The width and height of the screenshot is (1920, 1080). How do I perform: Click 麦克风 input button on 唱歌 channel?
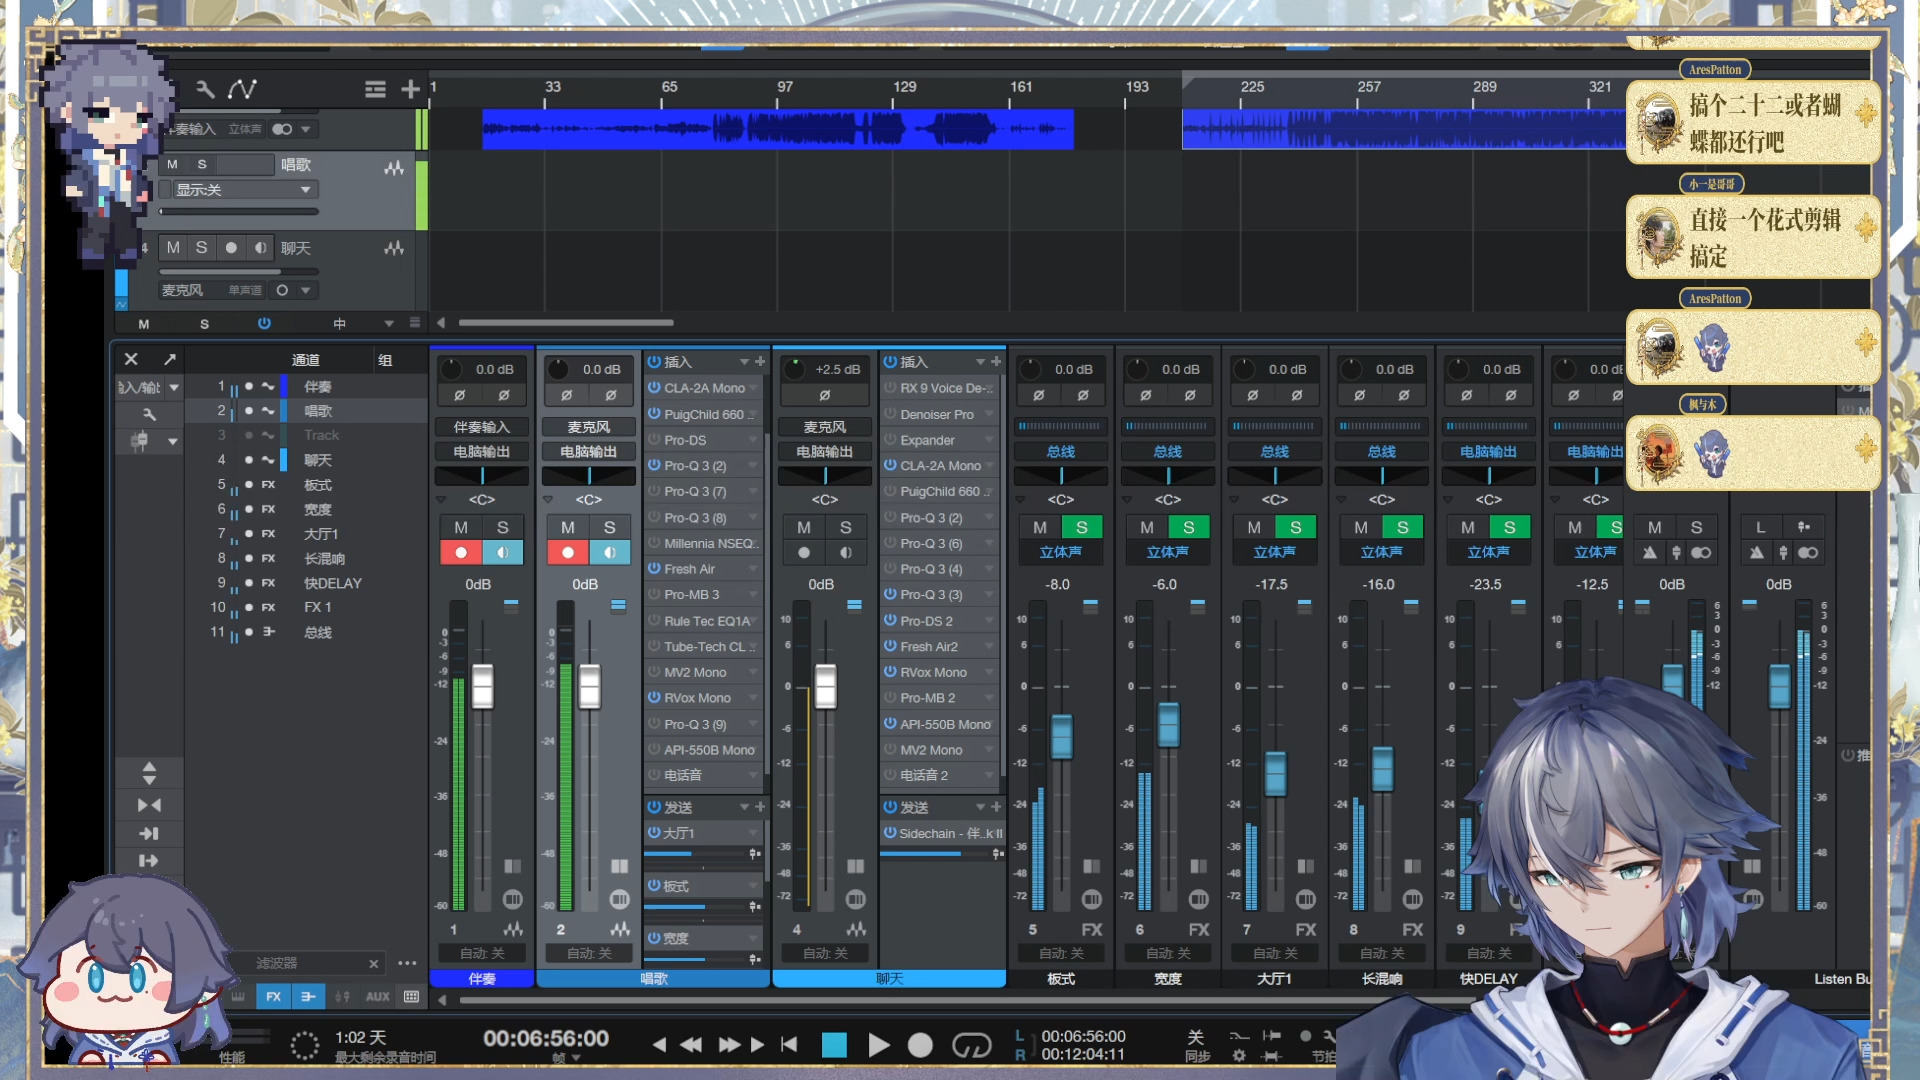[x=589, y=427]
